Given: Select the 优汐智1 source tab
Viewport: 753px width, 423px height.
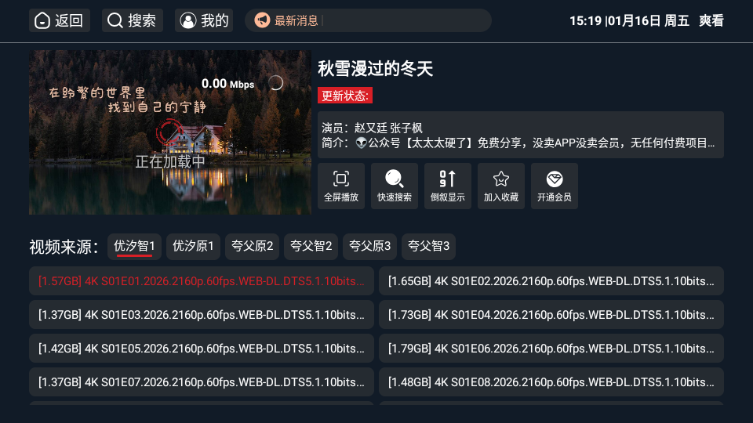Looking at the screenshot, I should pyautogui.click(x=134, y=247).
